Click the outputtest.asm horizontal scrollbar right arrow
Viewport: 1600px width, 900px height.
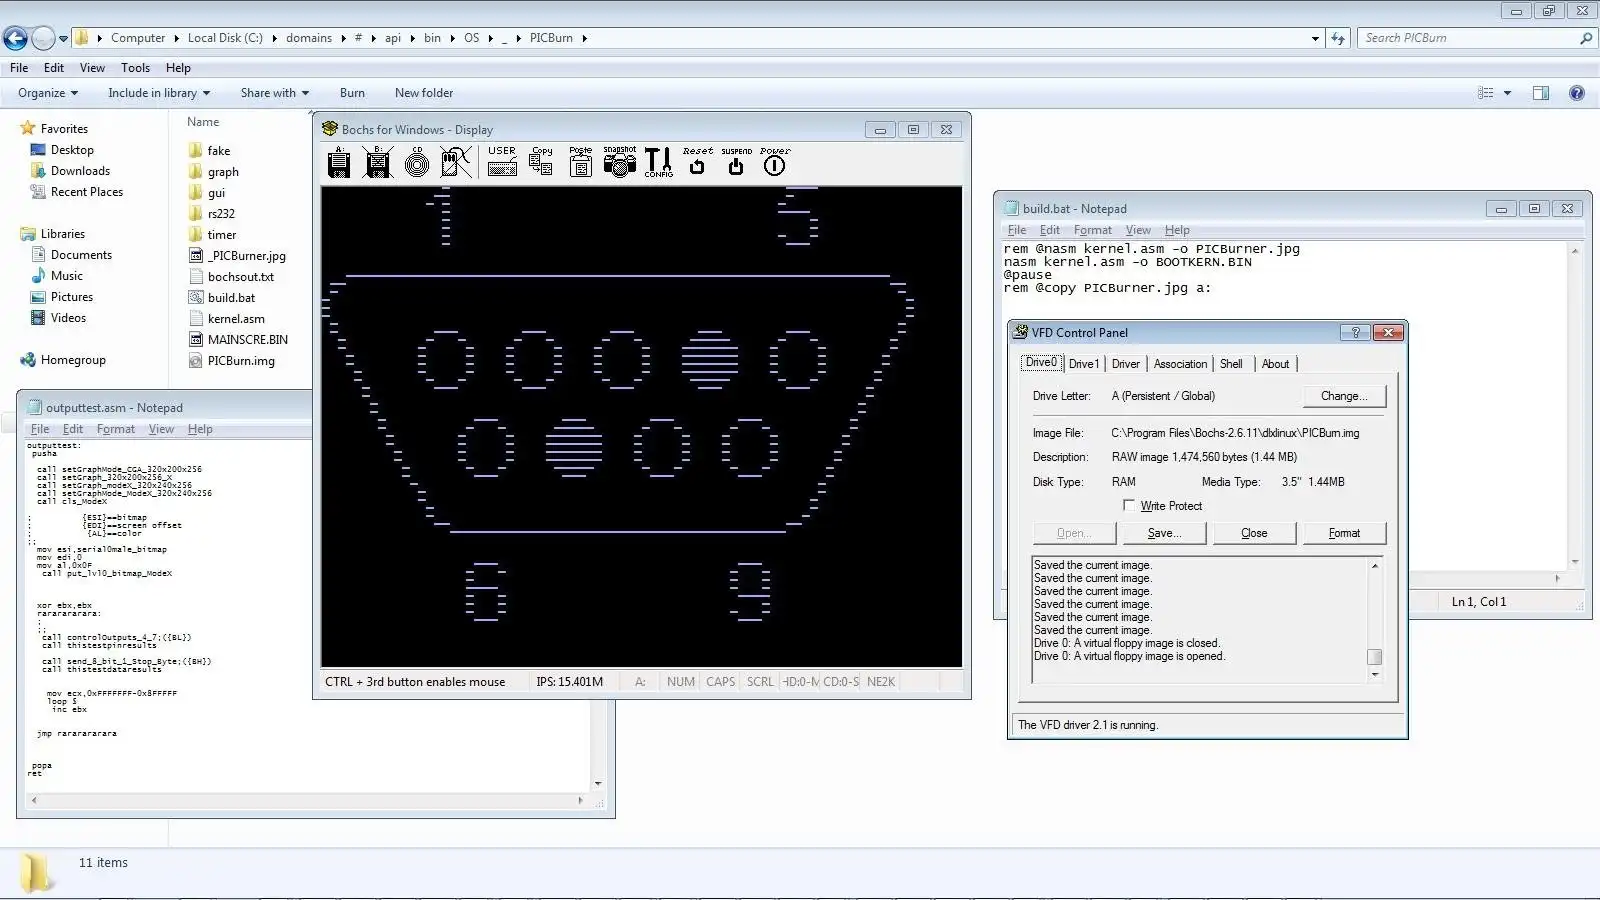(580, 800)
